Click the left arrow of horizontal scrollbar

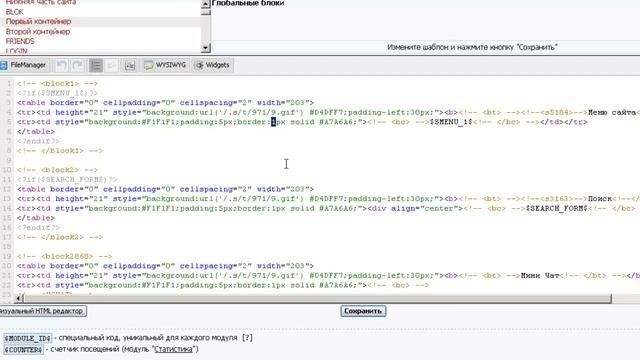tap(18, 299)
